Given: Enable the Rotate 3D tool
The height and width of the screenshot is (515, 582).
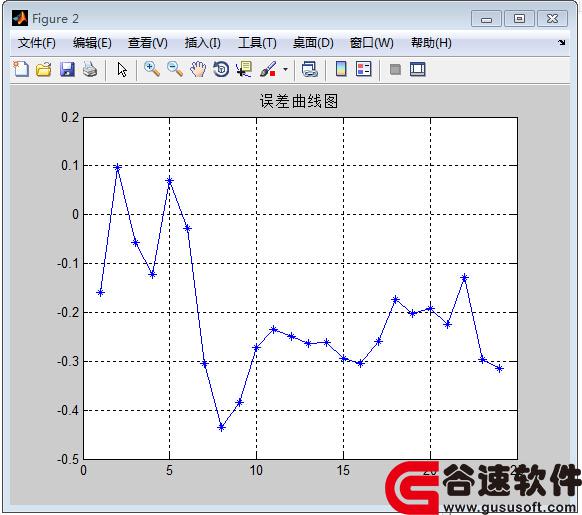Looking at the screenshot, I should (x=221, y=69).
